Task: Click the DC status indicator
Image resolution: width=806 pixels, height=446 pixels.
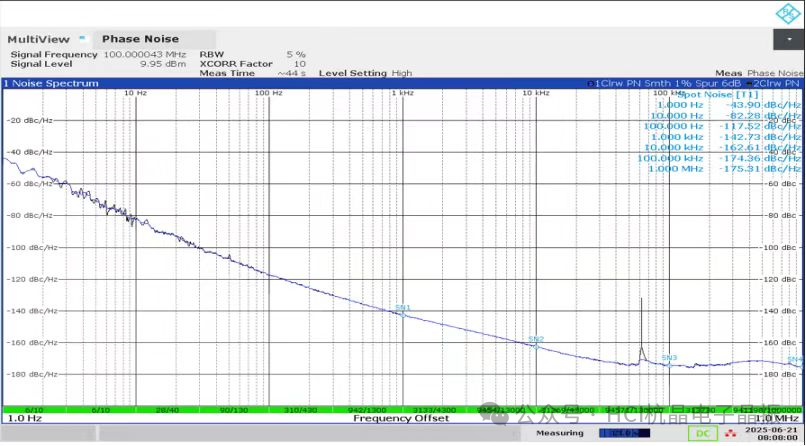Action: 703,433
